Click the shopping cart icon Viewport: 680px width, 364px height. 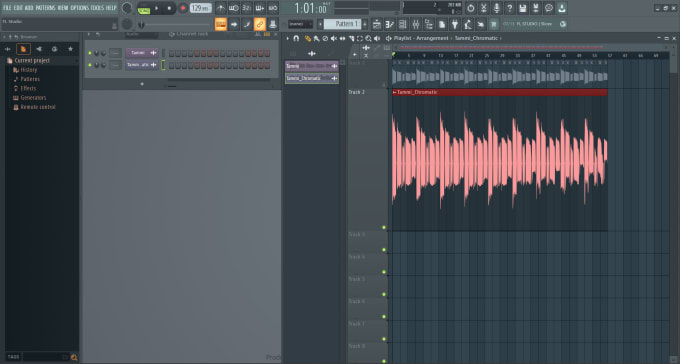click(494, 24)
